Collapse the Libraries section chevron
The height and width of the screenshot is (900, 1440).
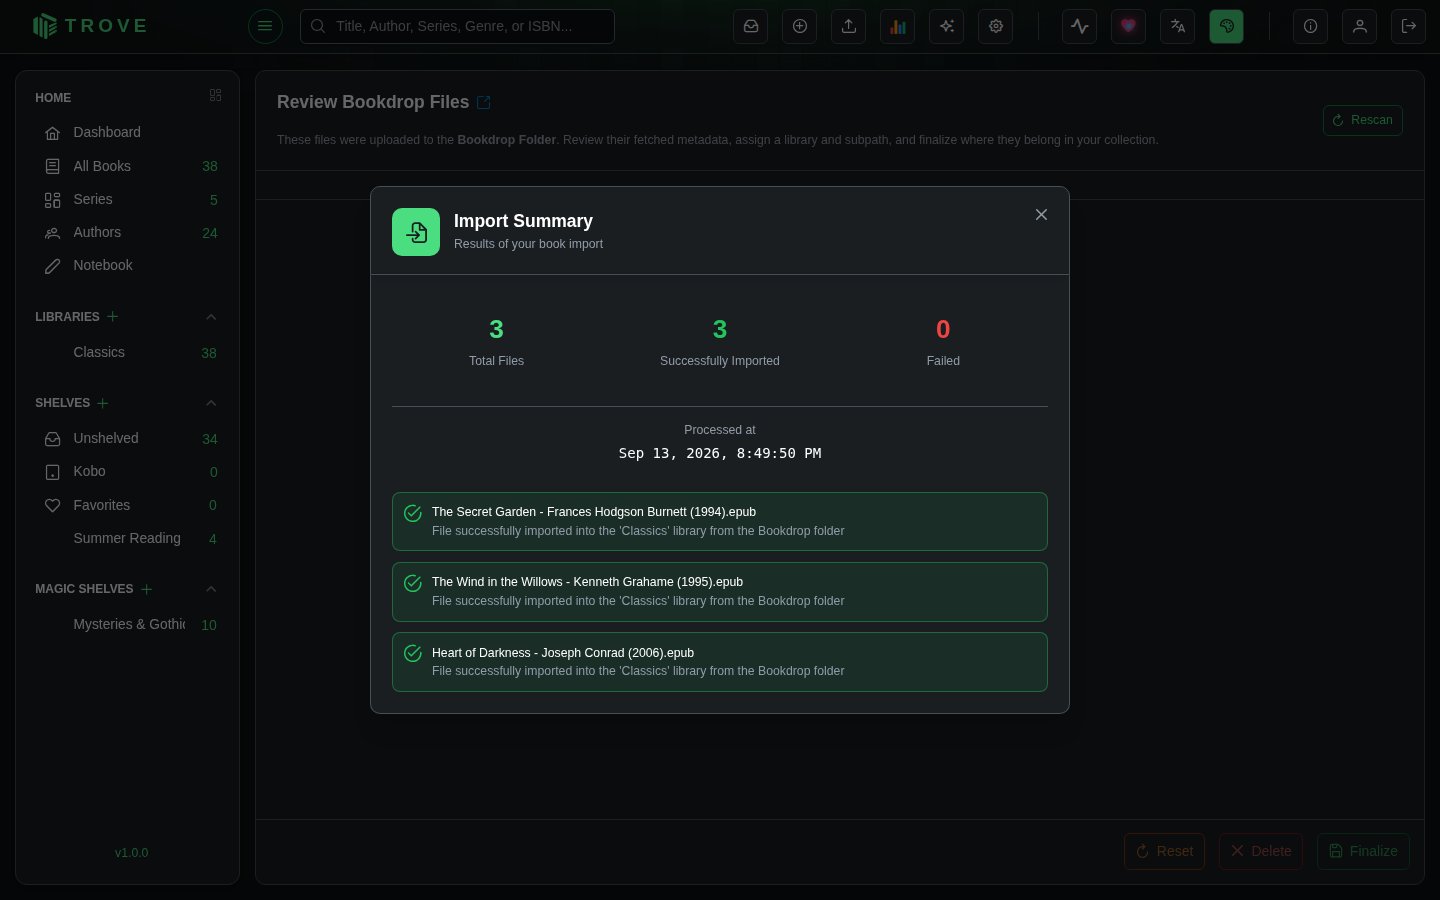211,317
